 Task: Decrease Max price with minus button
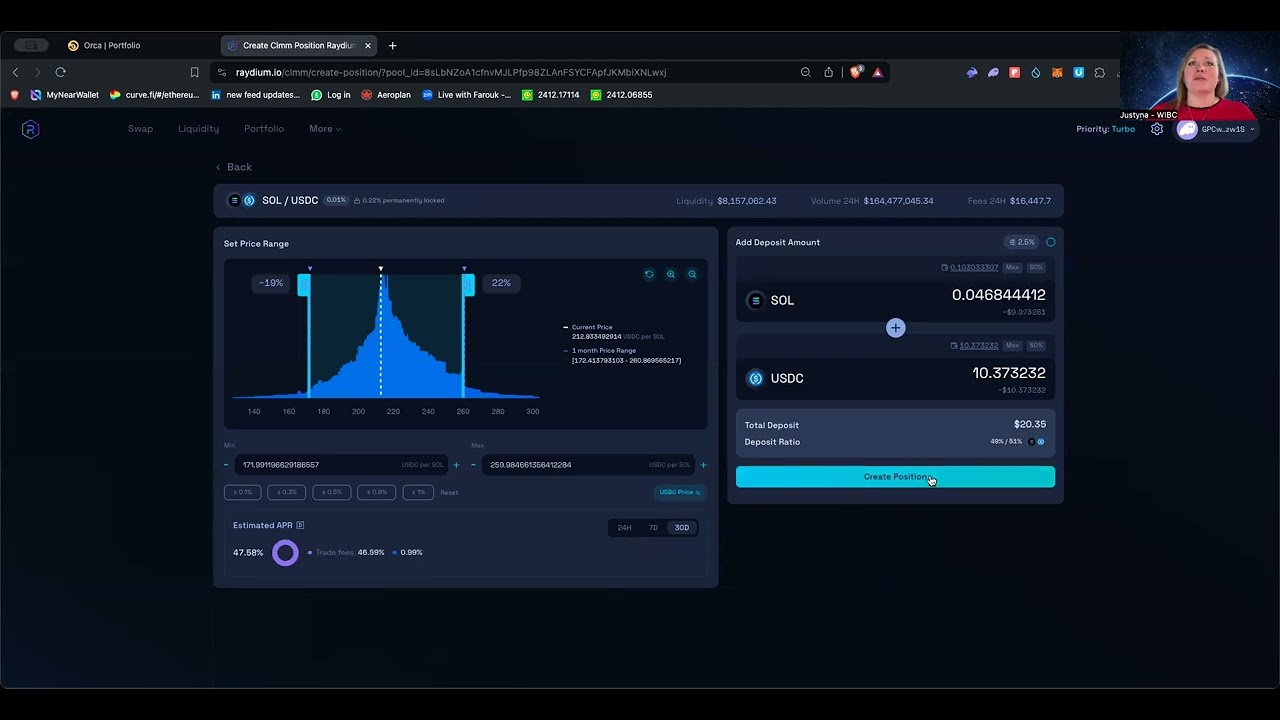[473, 465]
